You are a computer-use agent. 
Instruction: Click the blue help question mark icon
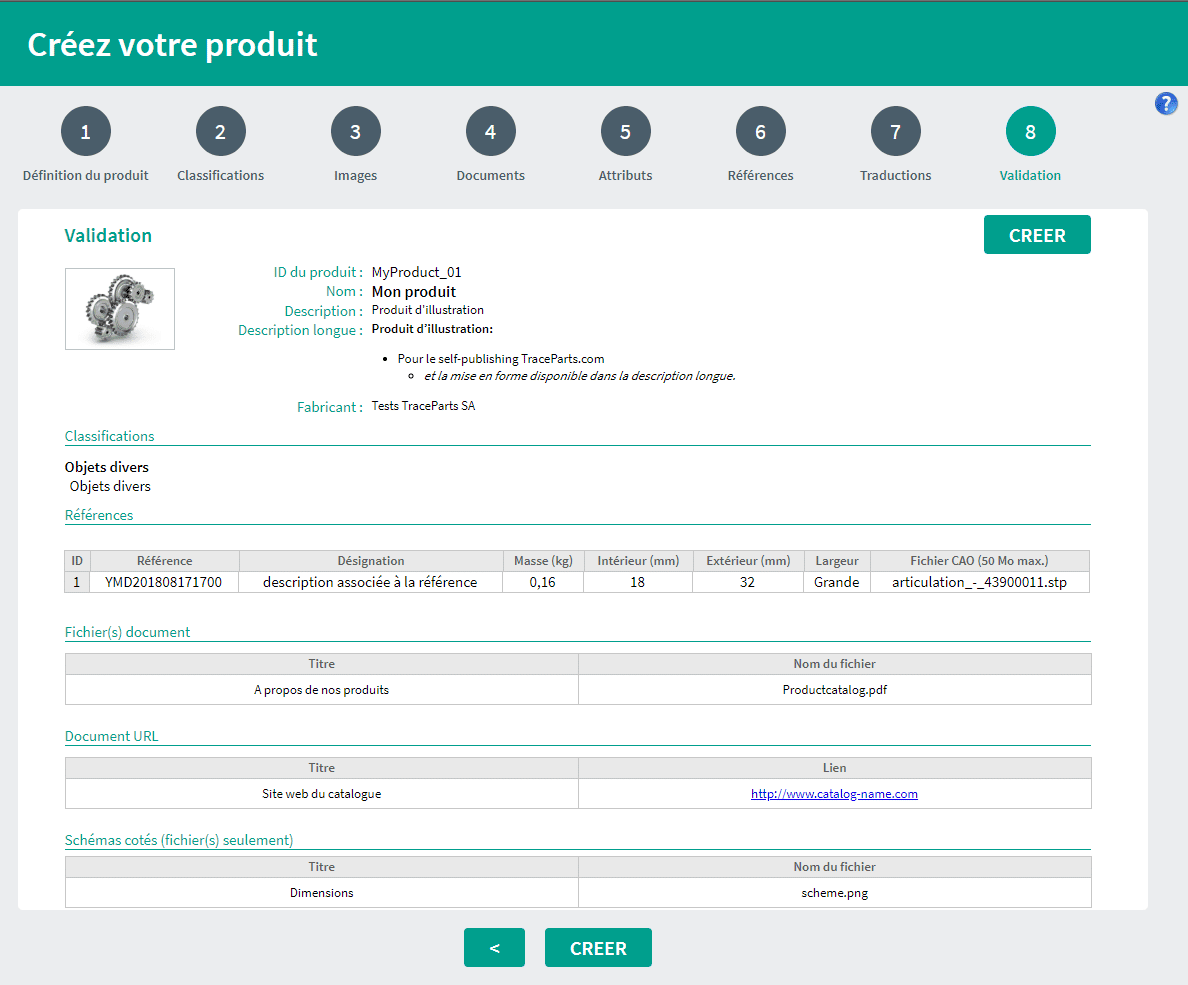[x=1166, y=103]
